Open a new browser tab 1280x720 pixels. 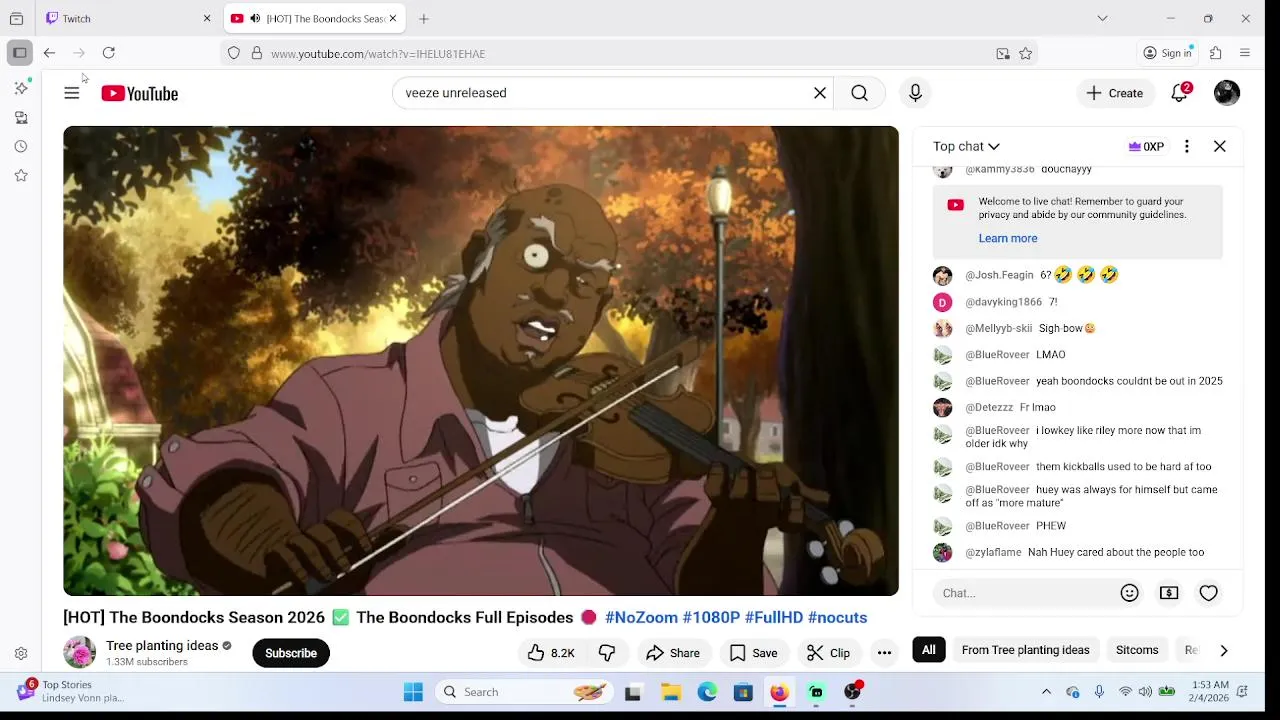point(424,18)
